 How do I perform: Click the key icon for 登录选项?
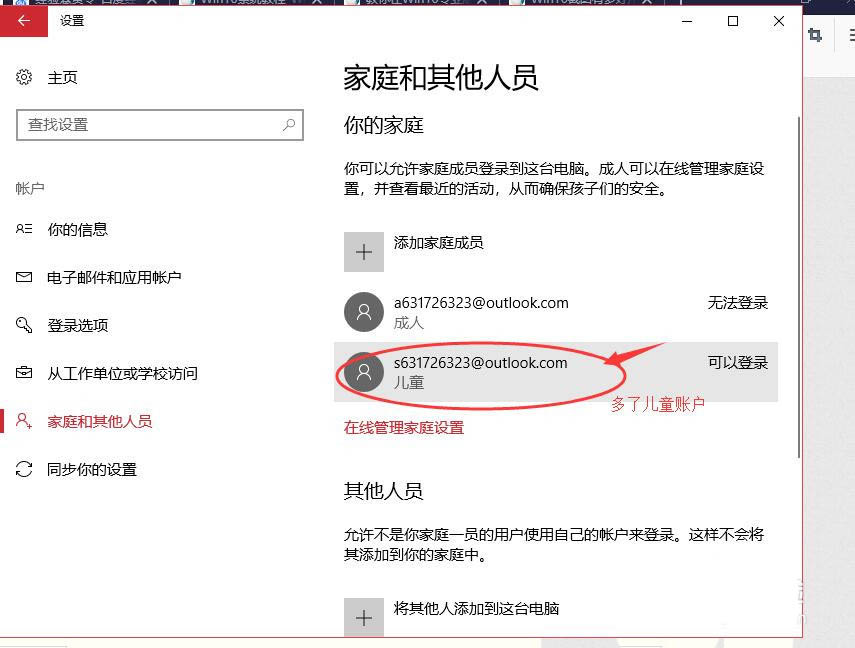(x=25, y=325)
